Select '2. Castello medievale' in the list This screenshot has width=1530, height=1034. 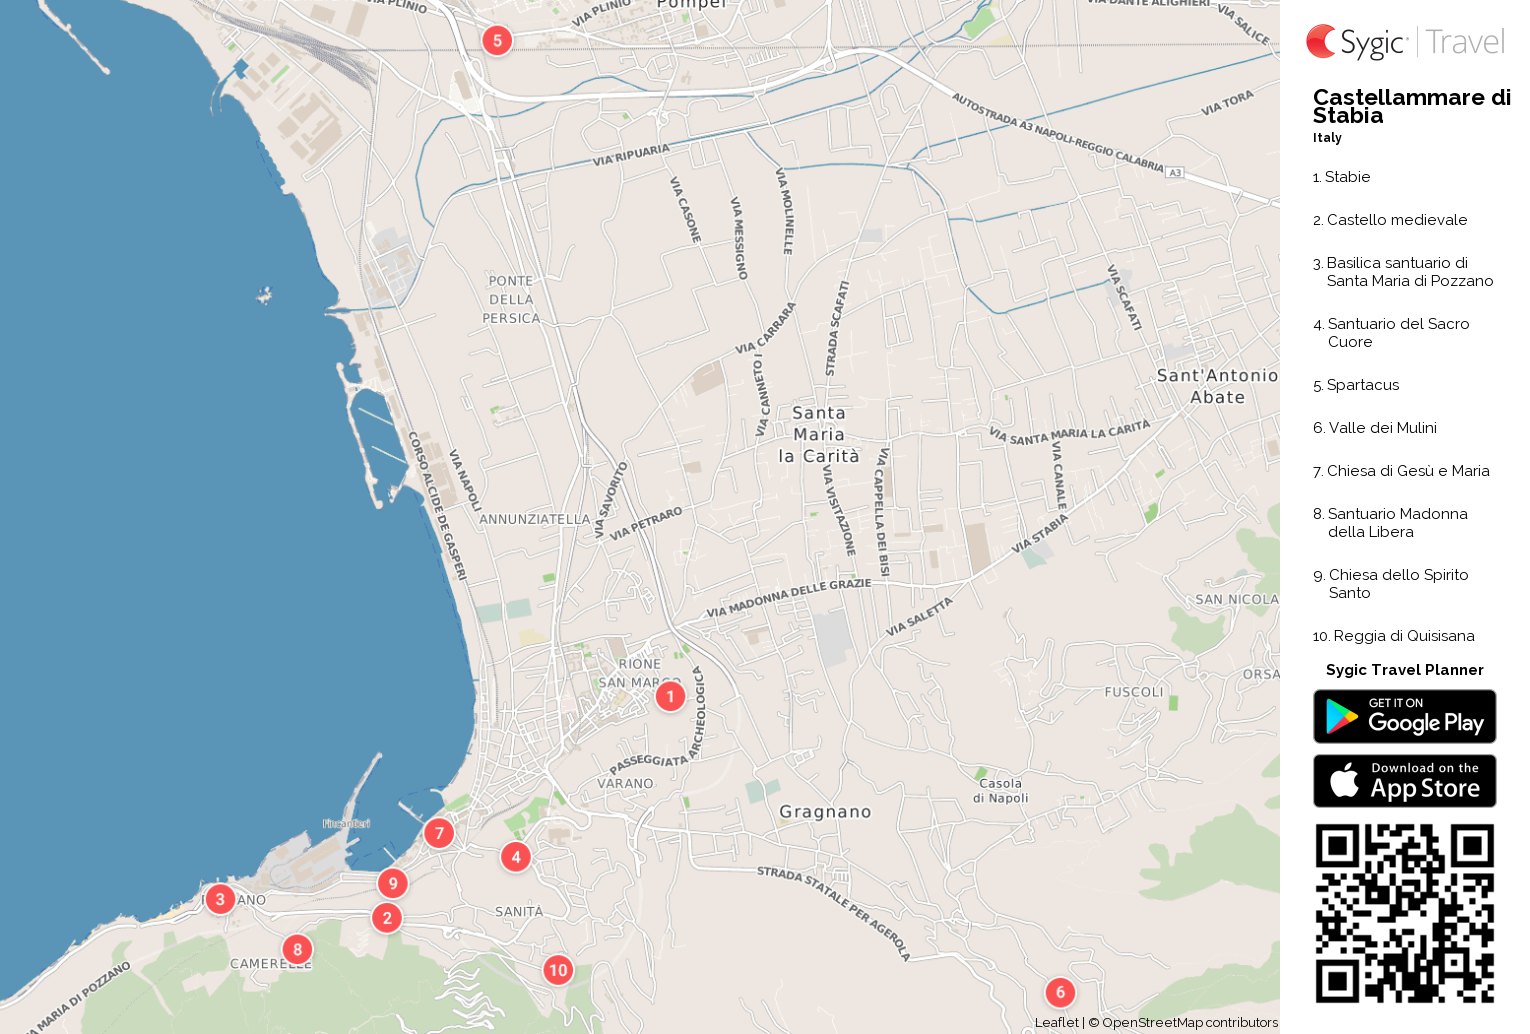(x=1390, y=220)
